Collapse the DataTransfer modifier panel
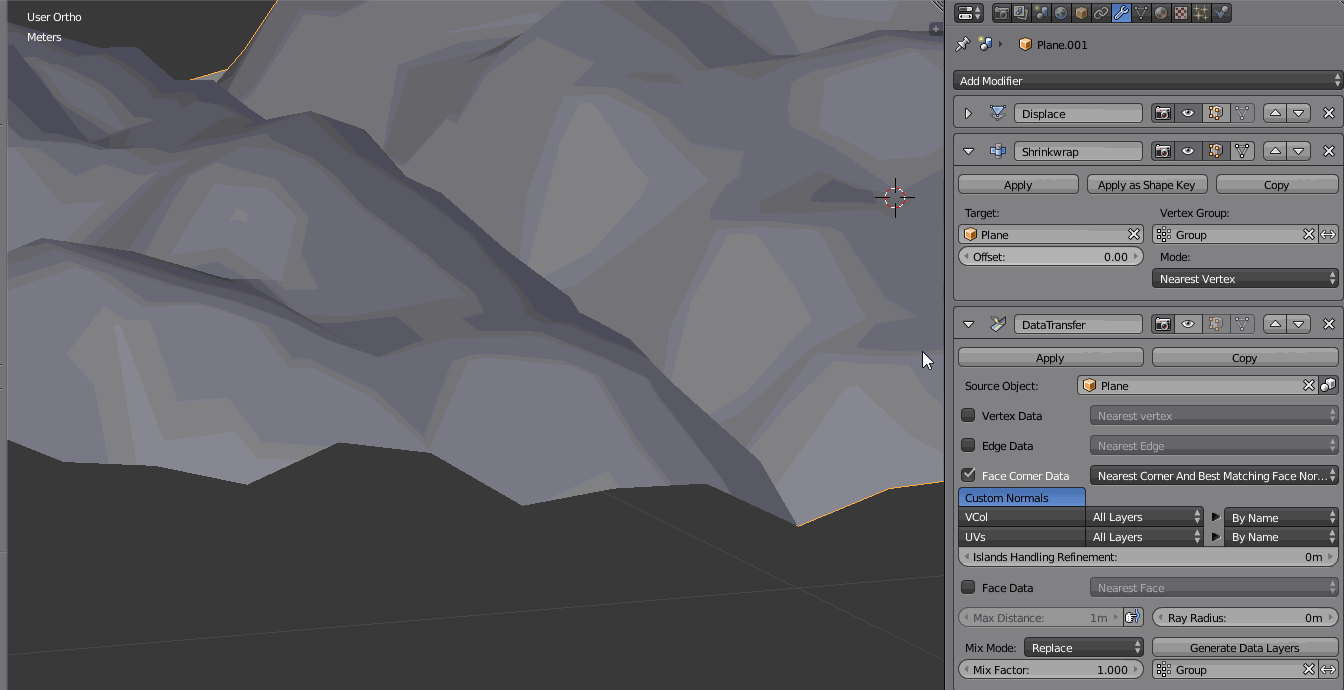Screen dimensions: 1344x690 pos(967,323)
